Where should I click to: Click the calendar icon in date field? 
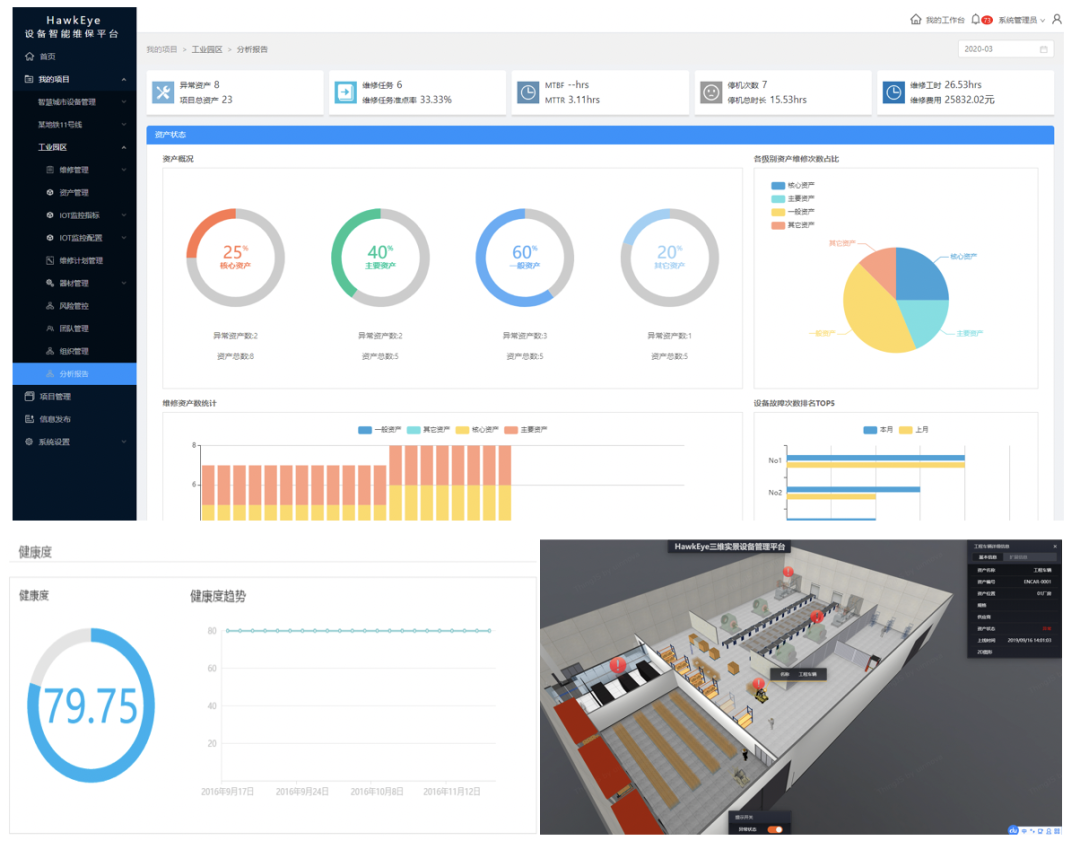click(1043, 49)
